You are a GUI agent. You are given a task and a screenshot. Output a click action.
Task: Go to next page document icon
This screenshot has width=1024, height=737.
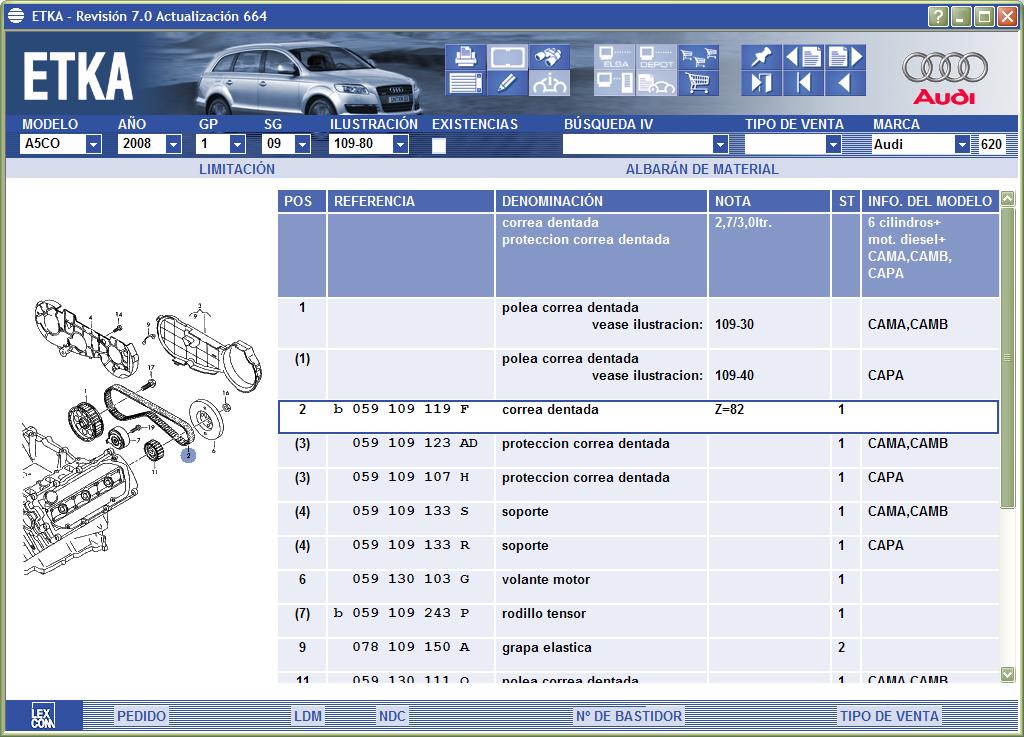[845, 57]
